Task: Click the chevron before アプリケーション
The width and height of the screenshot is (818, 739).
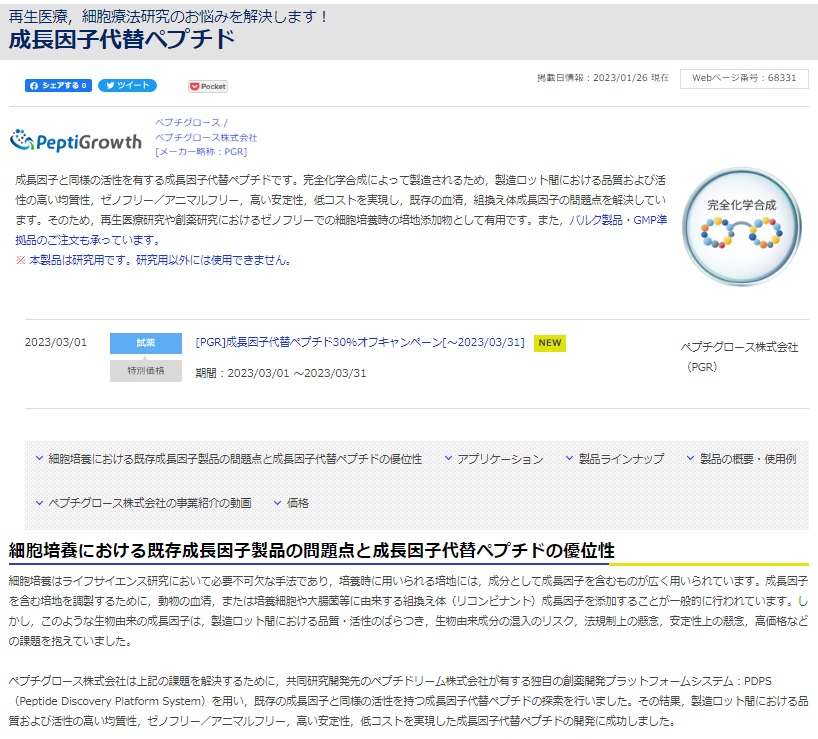Action: pos(448,458)
